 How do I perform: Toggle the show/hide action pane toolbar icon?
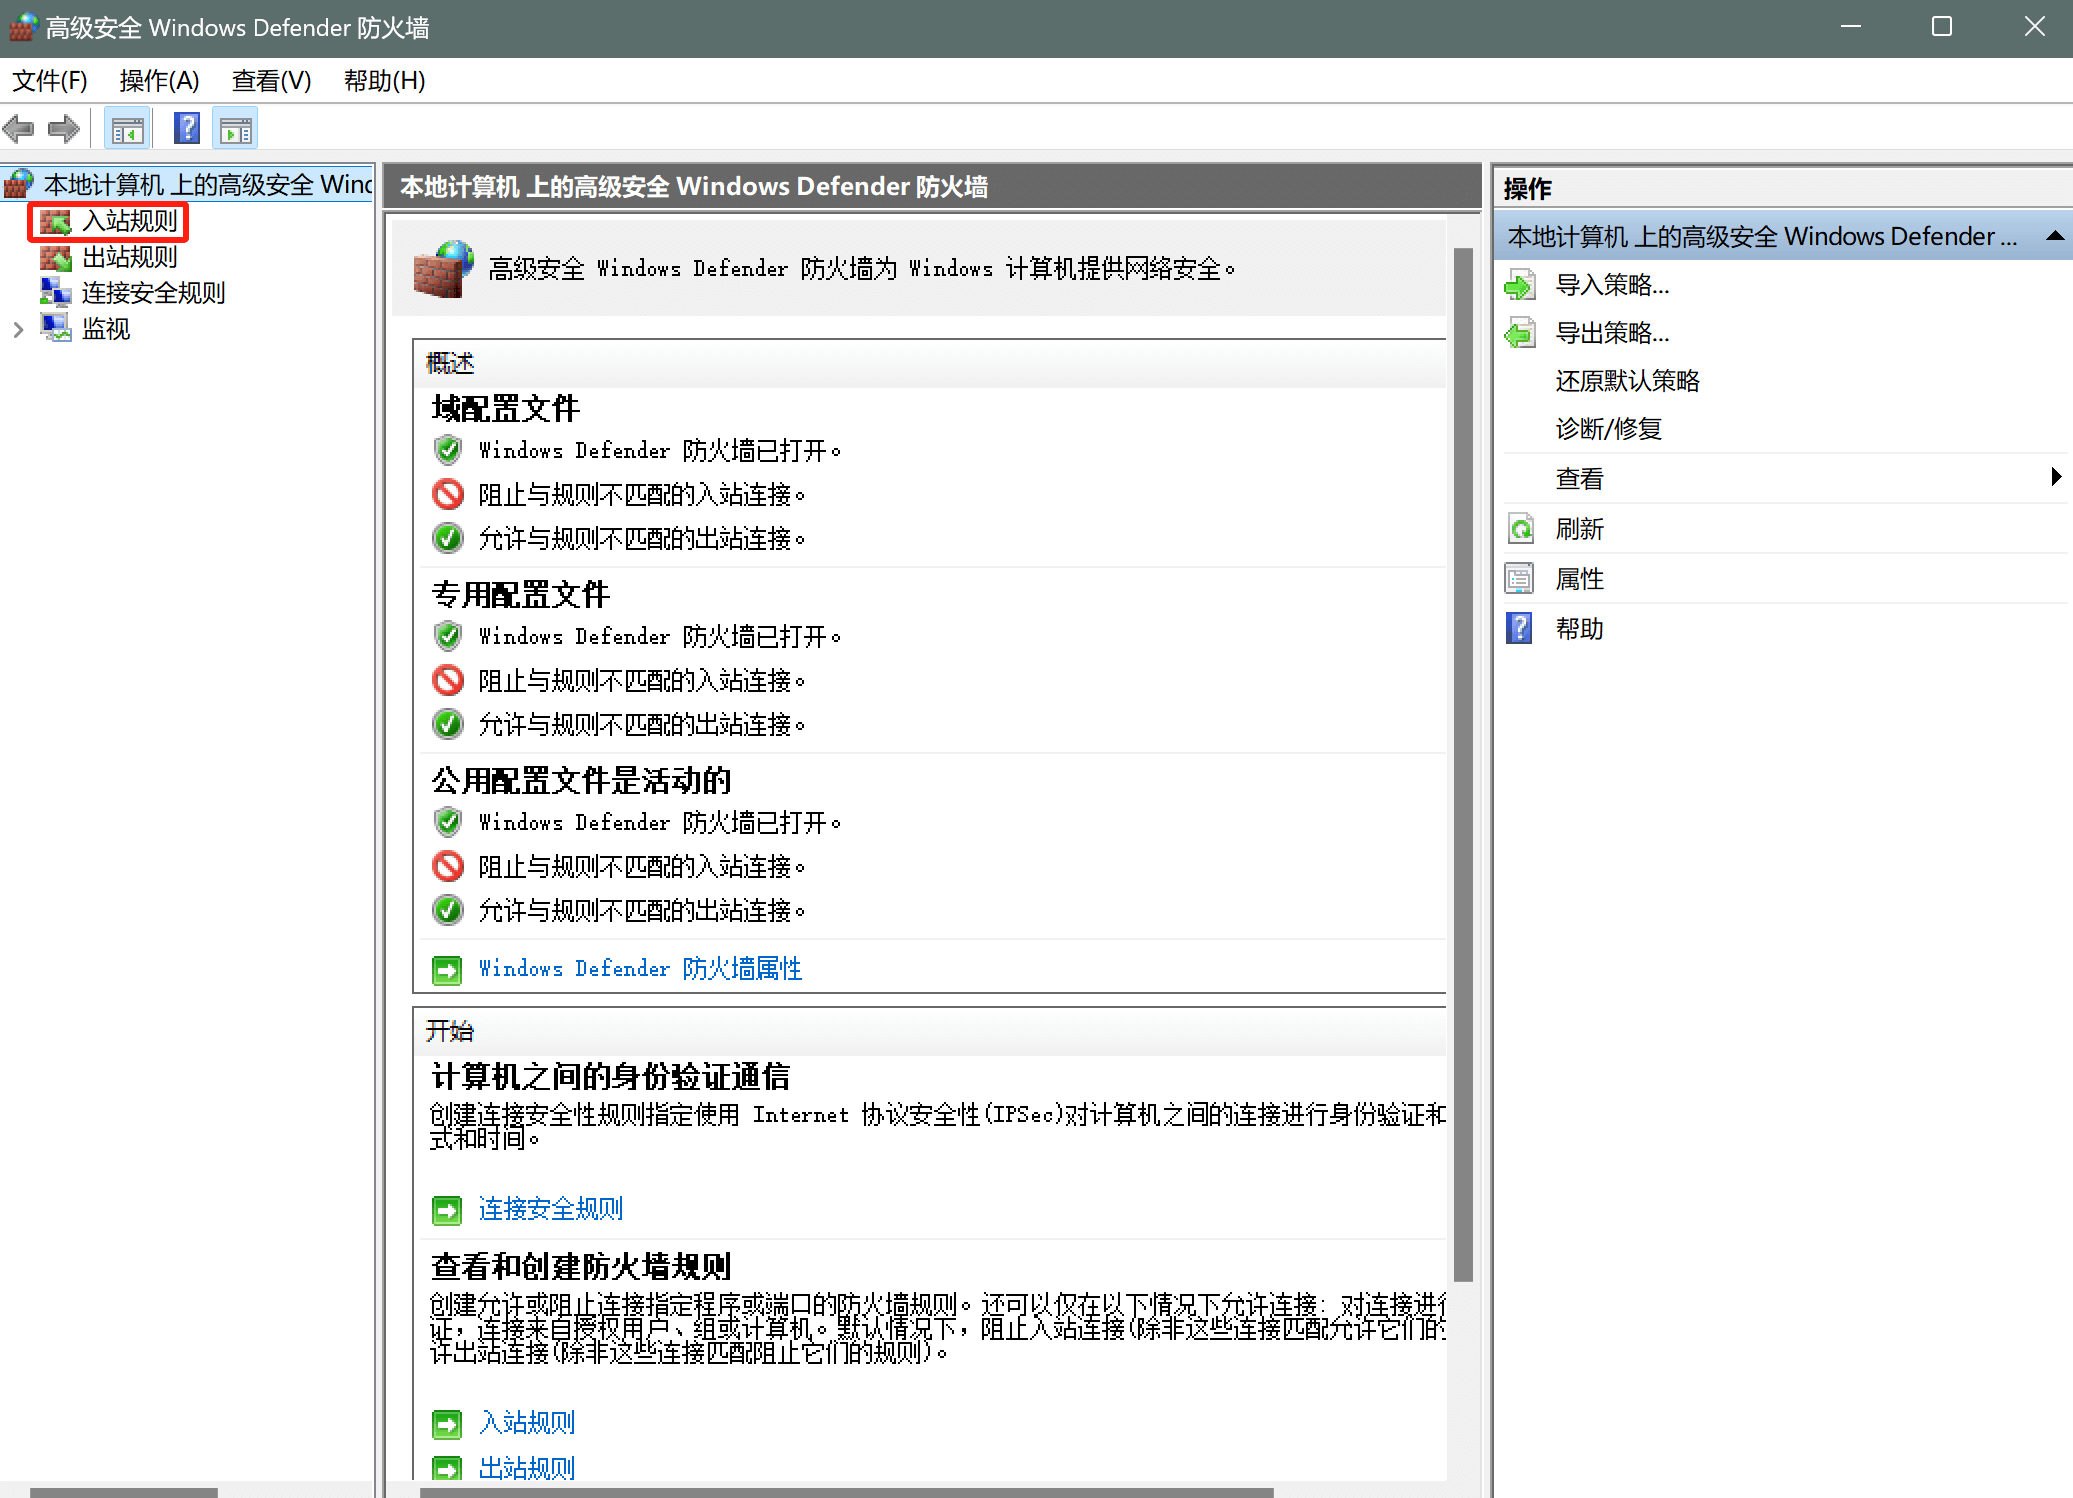point(236,129)
